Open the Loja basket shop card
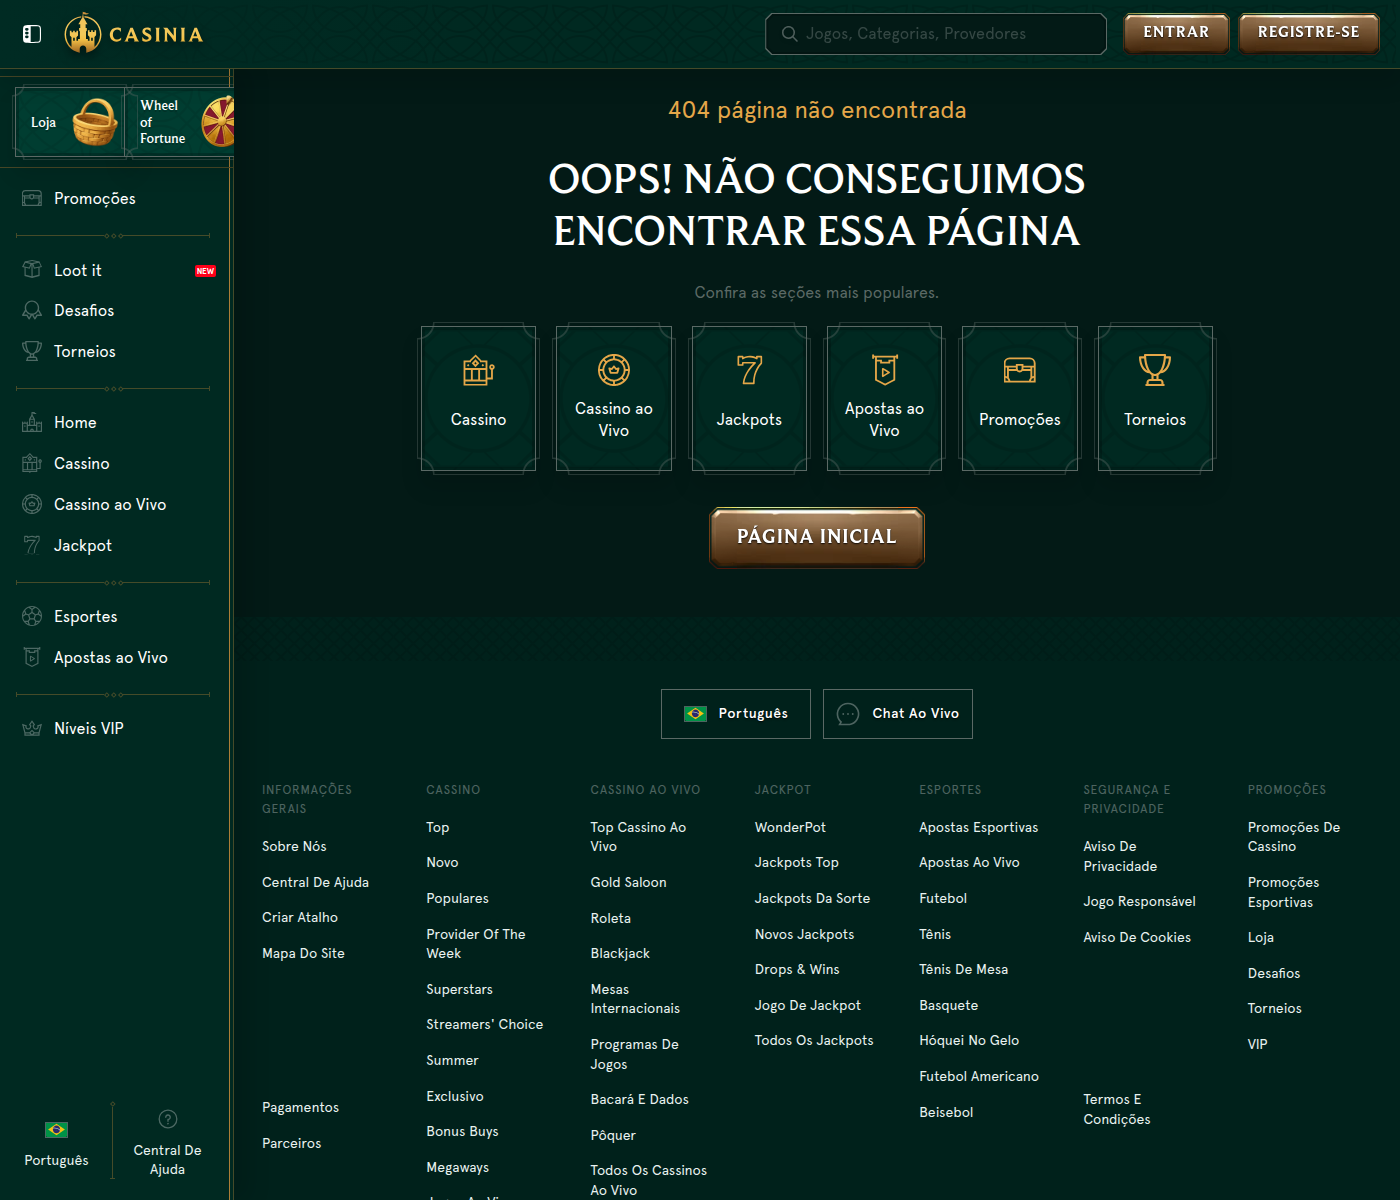The height and width of the screenshot is (1200, 1400). [69, 122]
